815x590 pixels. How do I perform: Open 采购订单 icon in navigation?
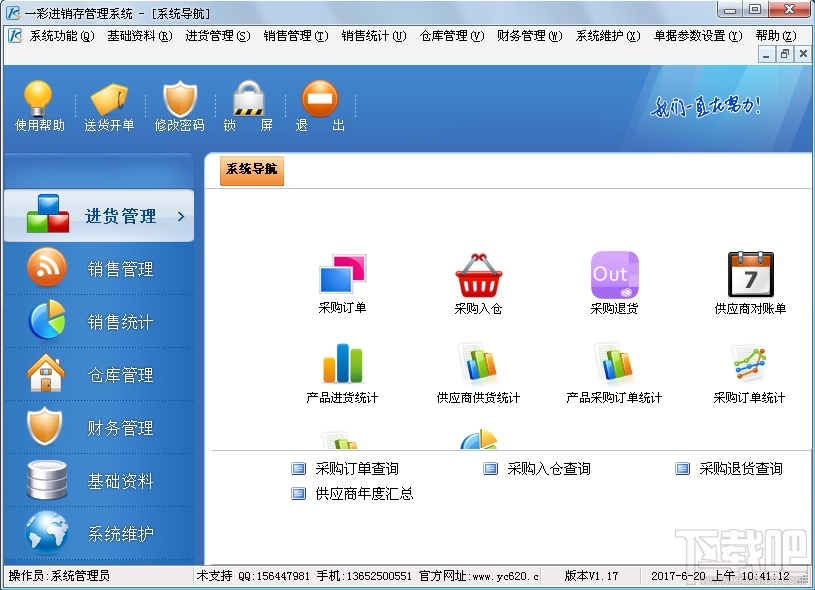tap(343, 274)
